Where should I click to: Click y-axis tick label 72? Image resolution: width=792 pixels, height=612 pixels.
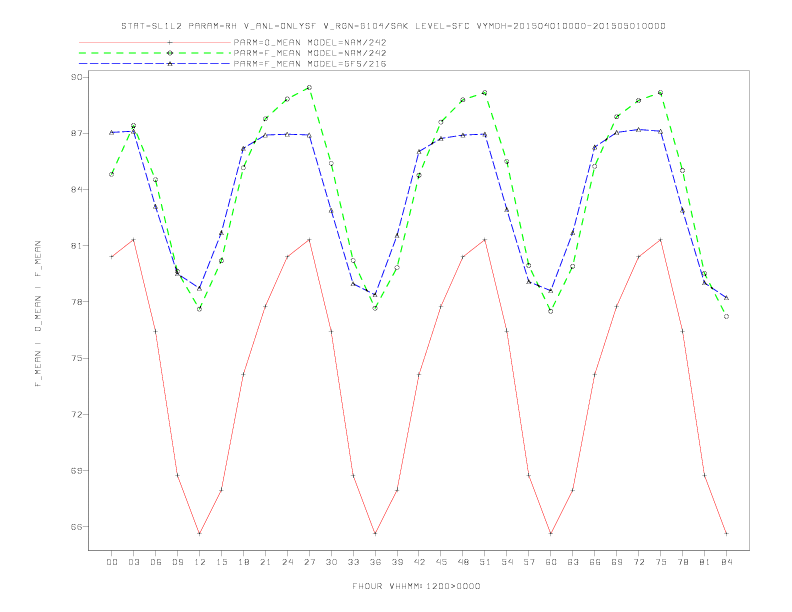(76, 415)
